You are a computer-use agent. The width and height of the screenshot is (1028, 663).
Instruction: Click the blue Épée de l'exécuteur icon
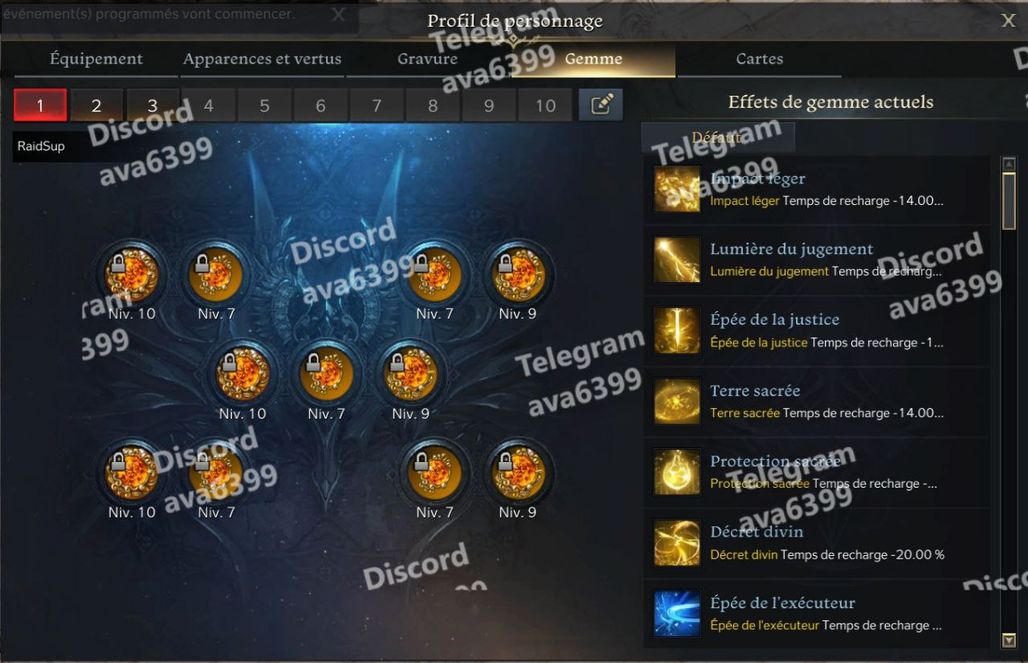click(677, 614)
